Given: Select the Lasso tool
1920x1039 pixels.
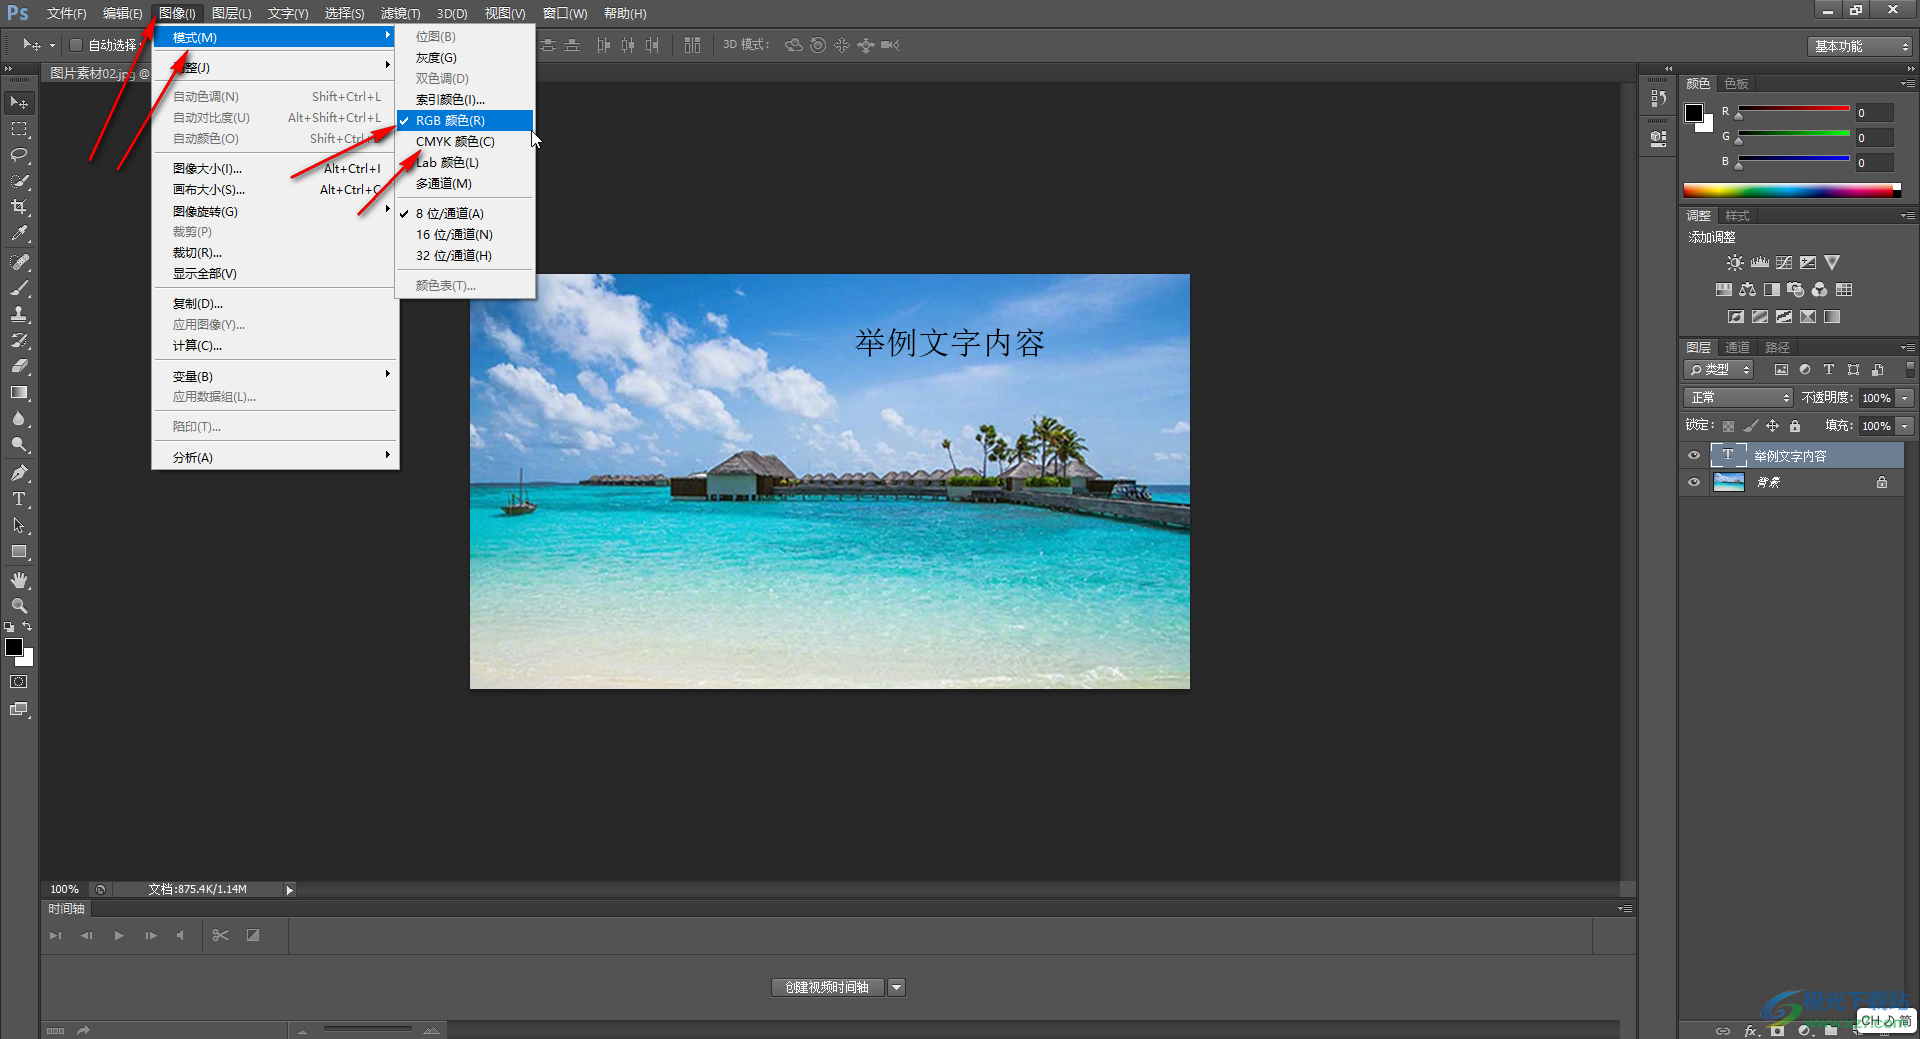Looking at the screenshot, I should point(19,155).
